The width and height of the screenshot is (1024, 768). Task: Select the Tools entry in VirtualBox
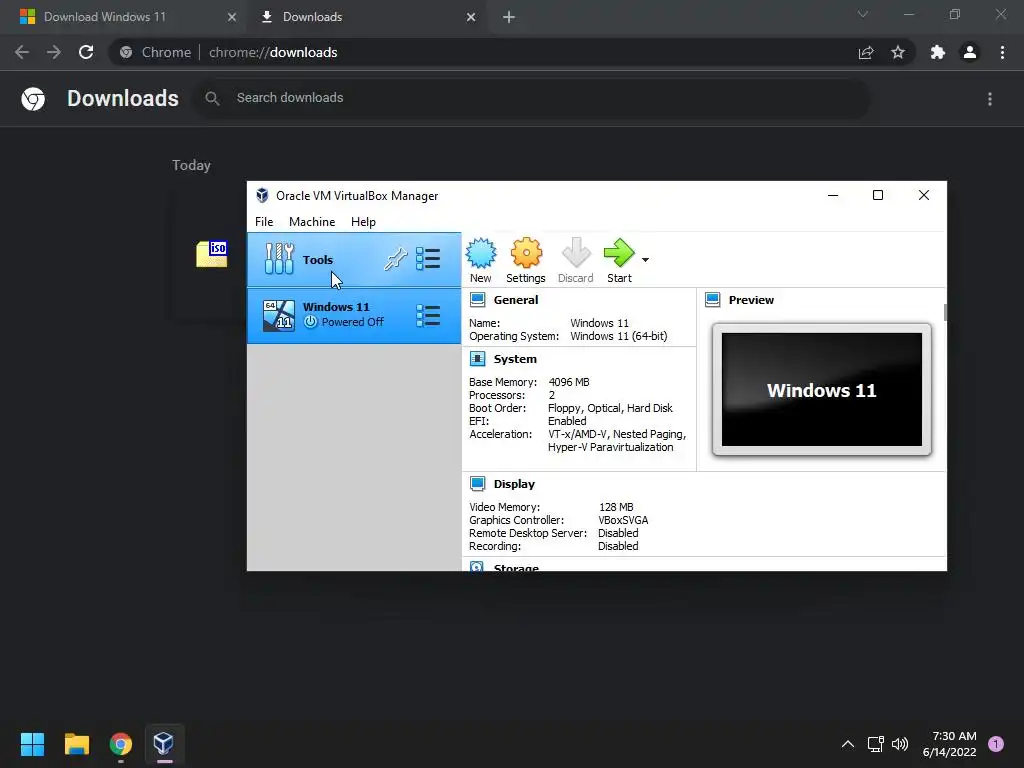[x=354, y=260]
